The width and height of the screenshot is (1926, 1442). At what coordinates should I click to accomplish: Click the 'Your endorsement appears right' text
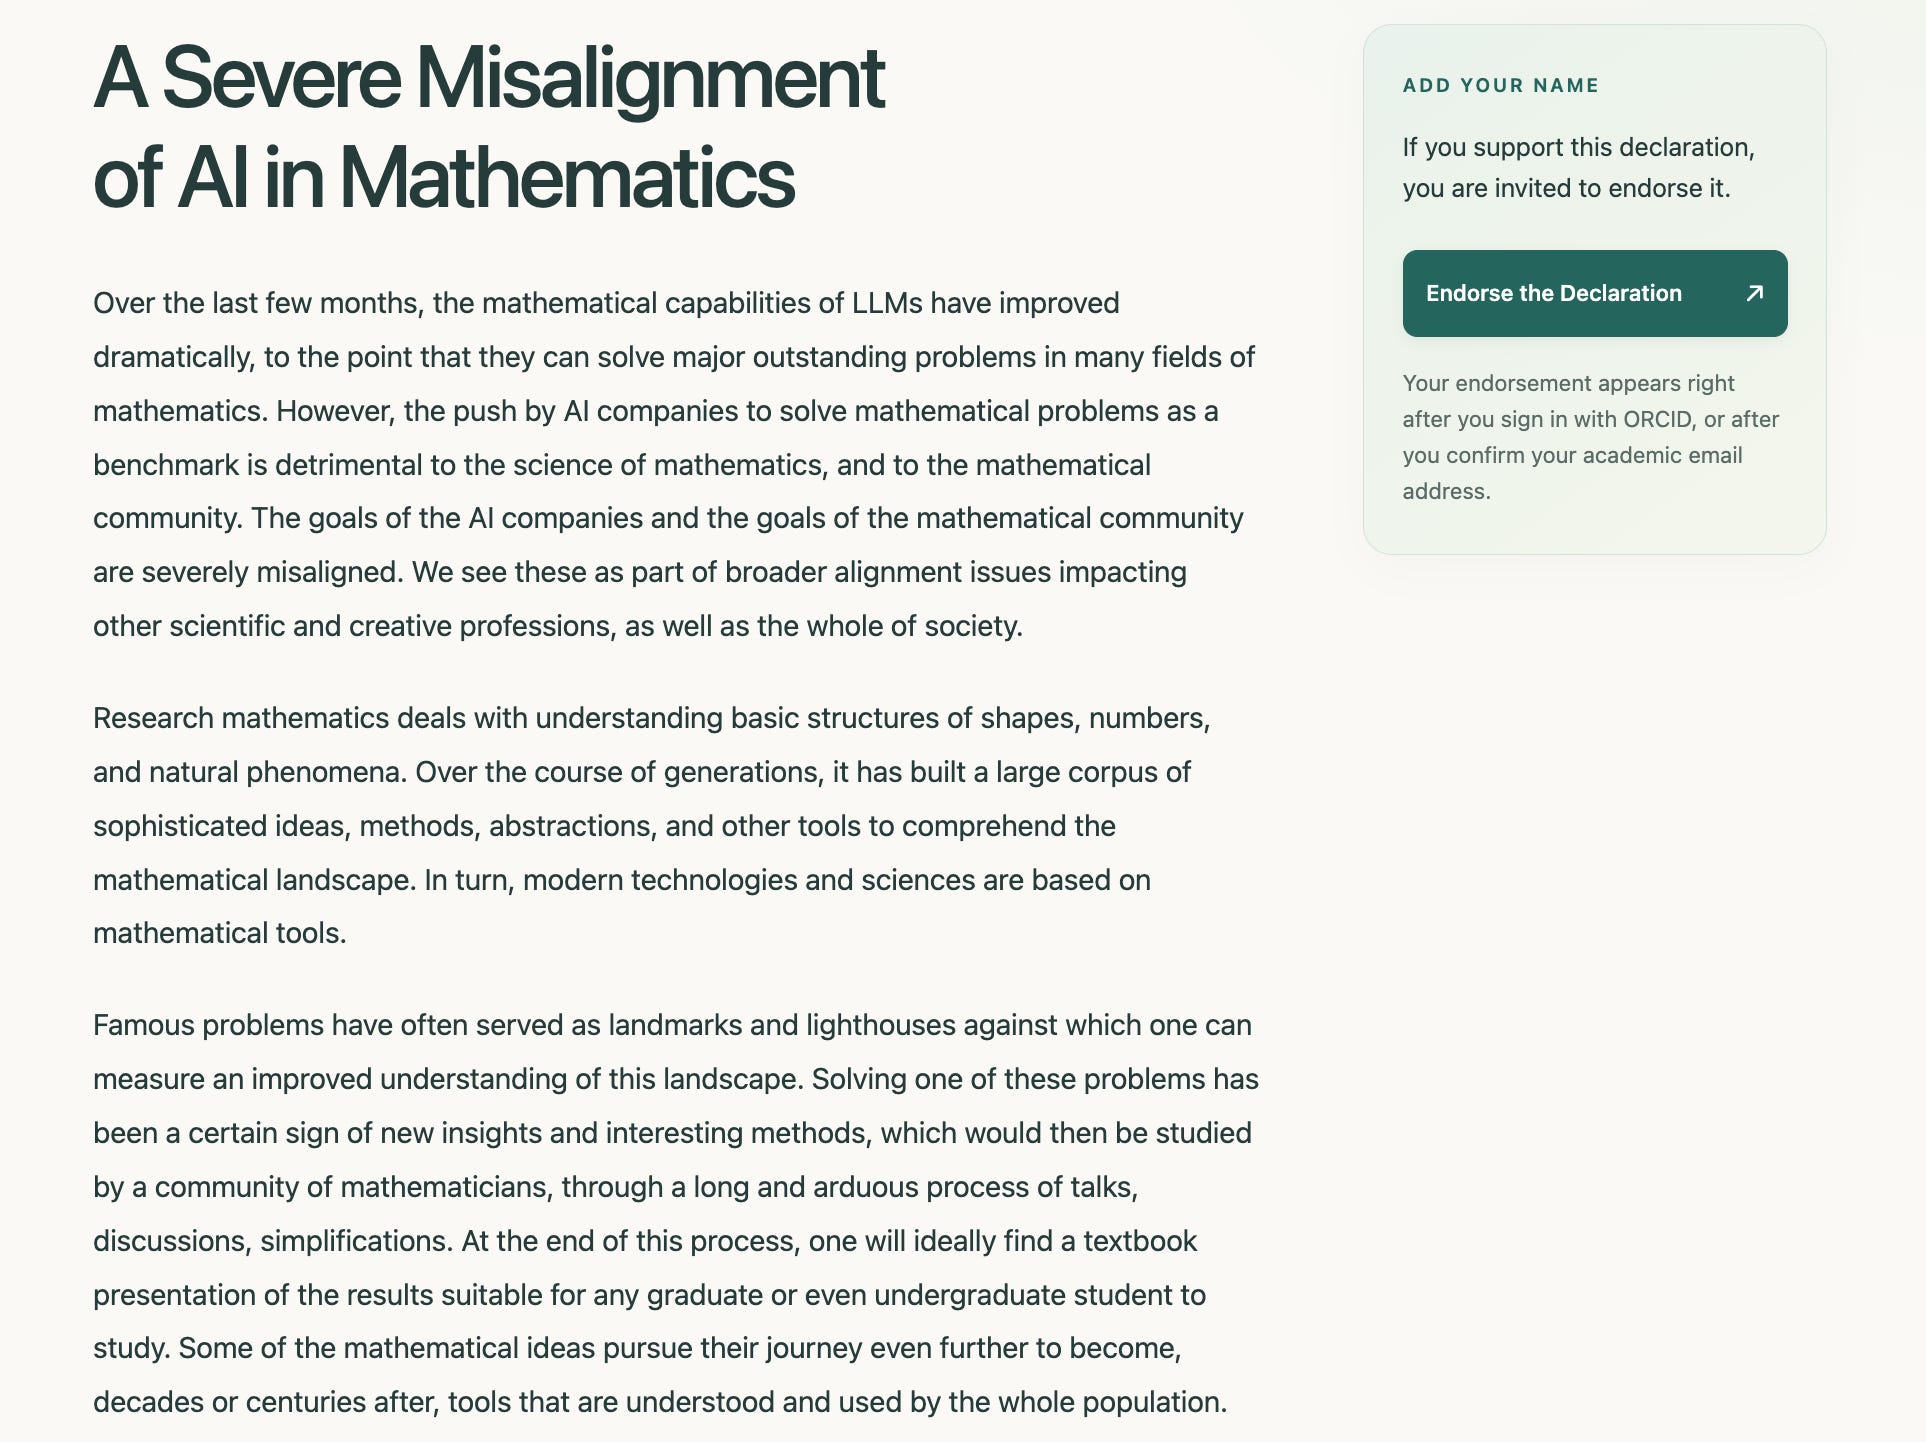[1568, 383]
